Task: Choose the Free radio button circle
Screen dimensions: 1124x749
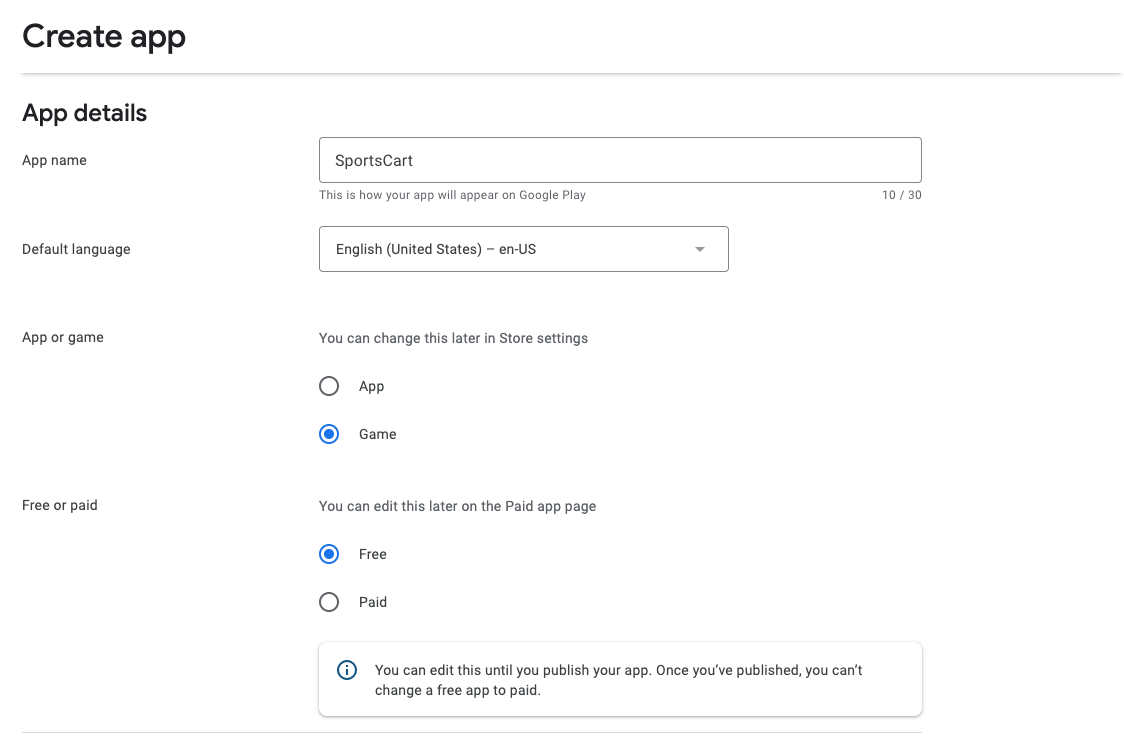Action: tap(329, 554)
